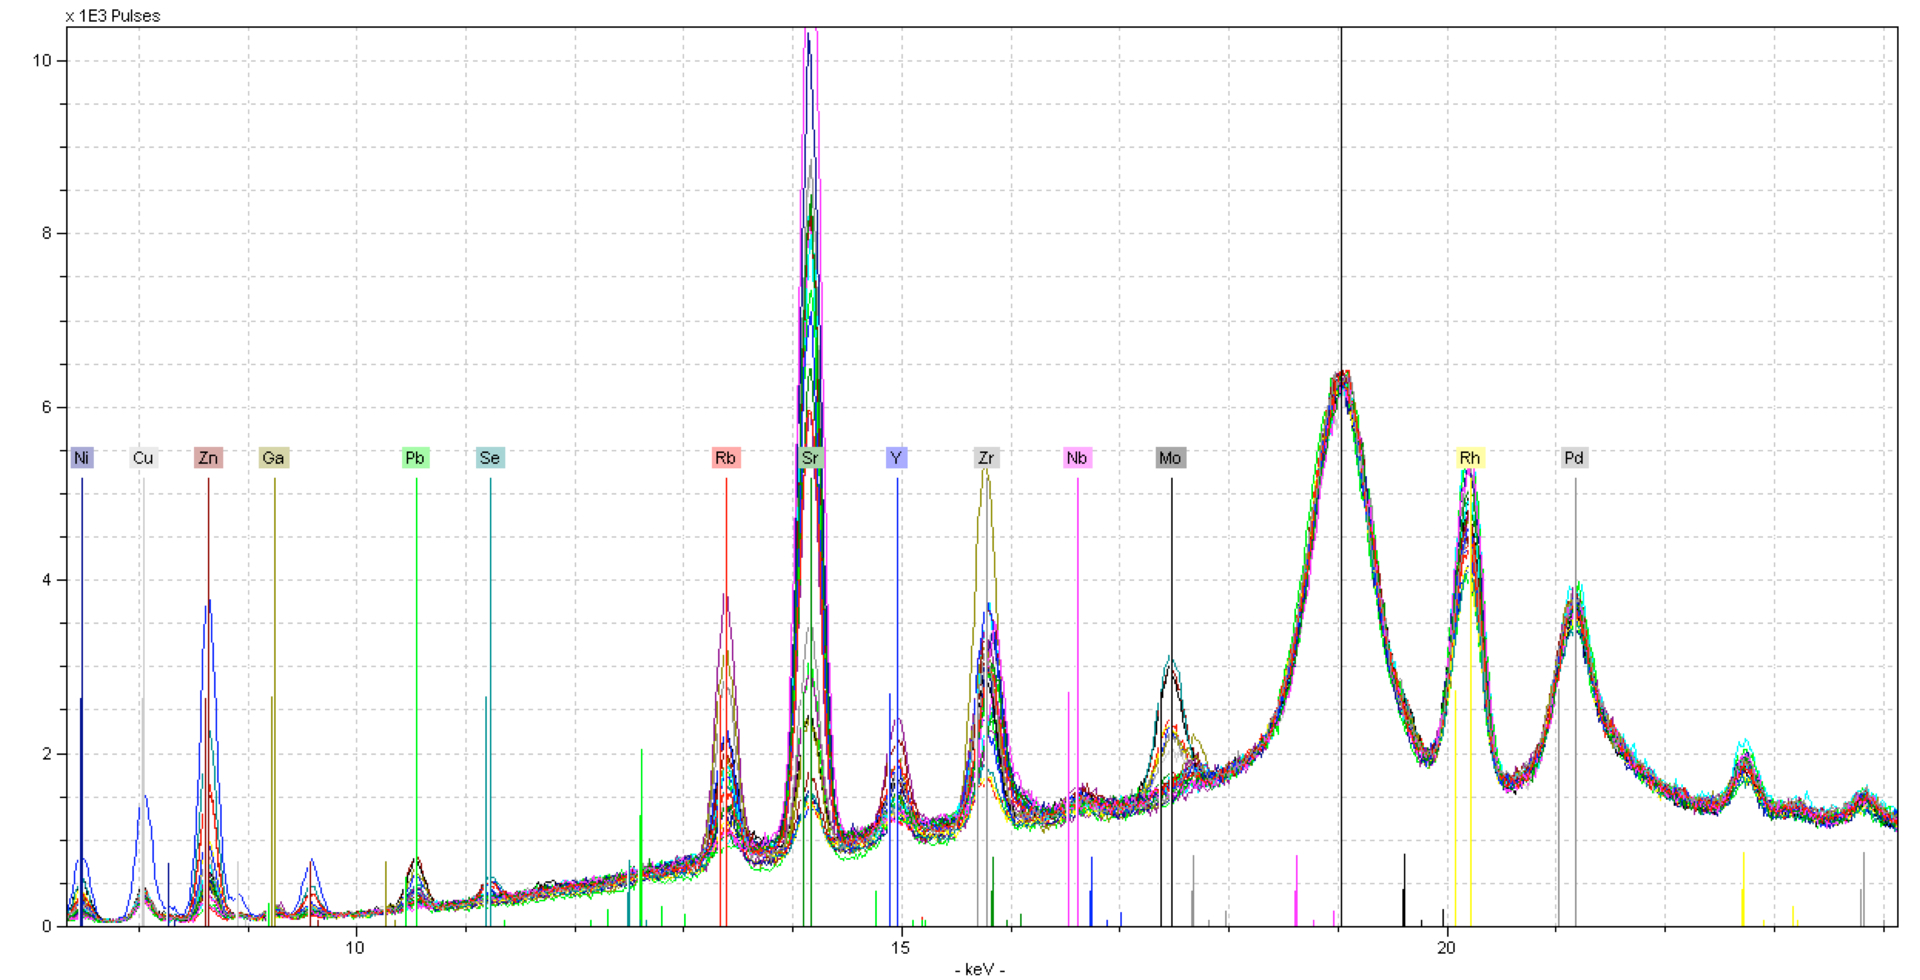Image resolution: width=1920 pixels, height=980 pixels.
Task: Click the red Zn element tag
Action: click(208, 458)
